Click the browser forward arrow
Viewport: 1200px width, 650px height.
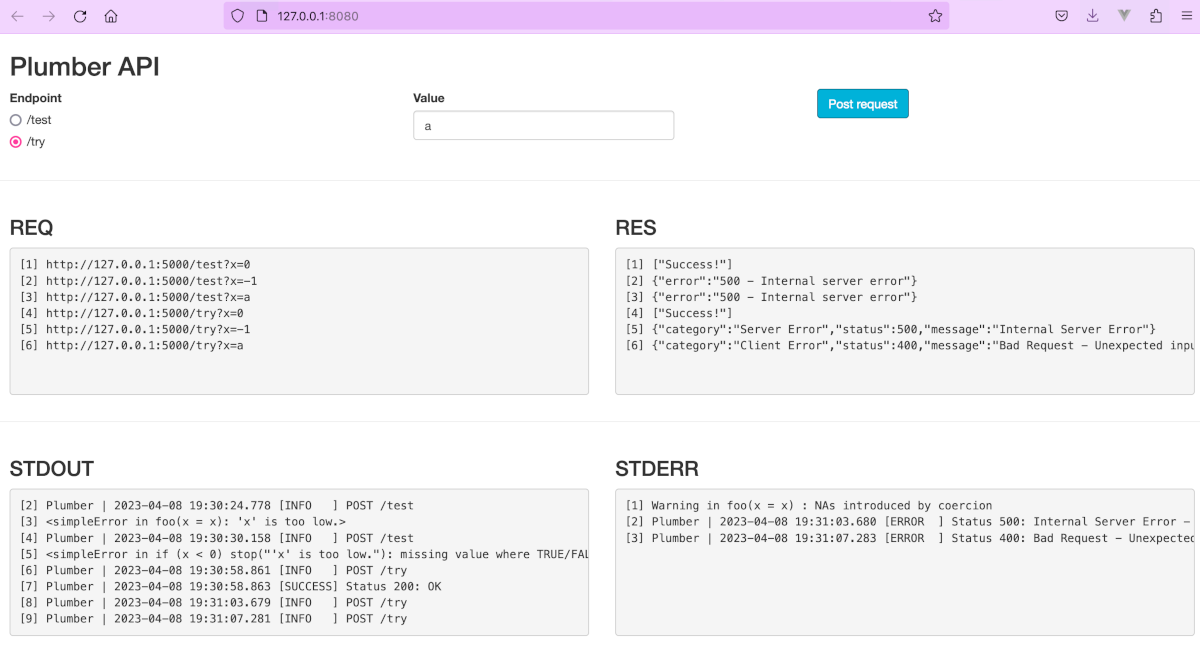tap(49, 16)
